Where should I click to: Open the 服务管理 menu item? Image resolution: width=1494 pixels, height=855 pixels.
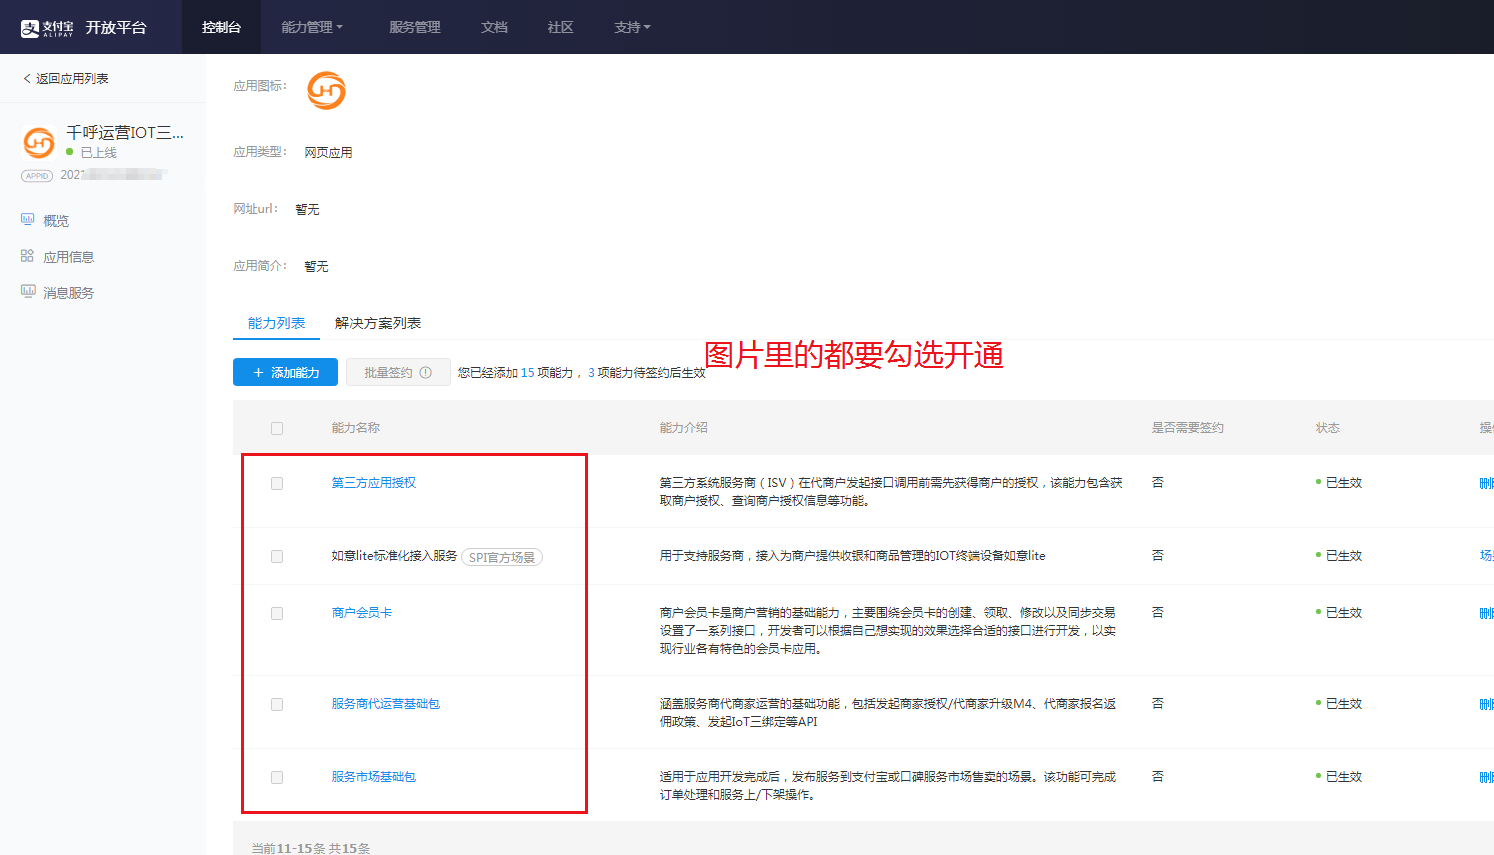(x=414, y=27)
